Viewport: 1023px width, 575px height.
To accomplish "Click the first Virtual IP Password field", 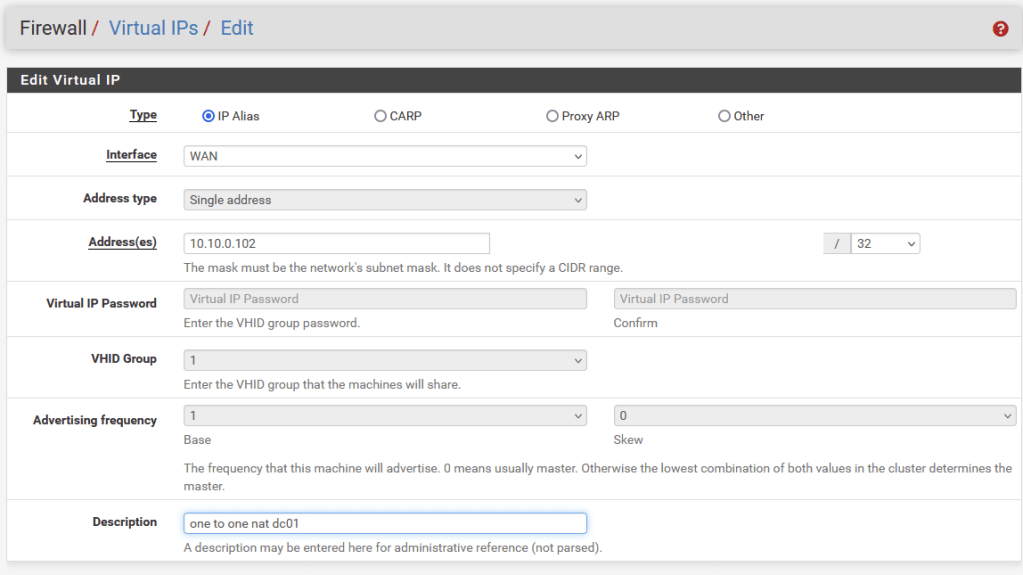I will click(385, 298).
